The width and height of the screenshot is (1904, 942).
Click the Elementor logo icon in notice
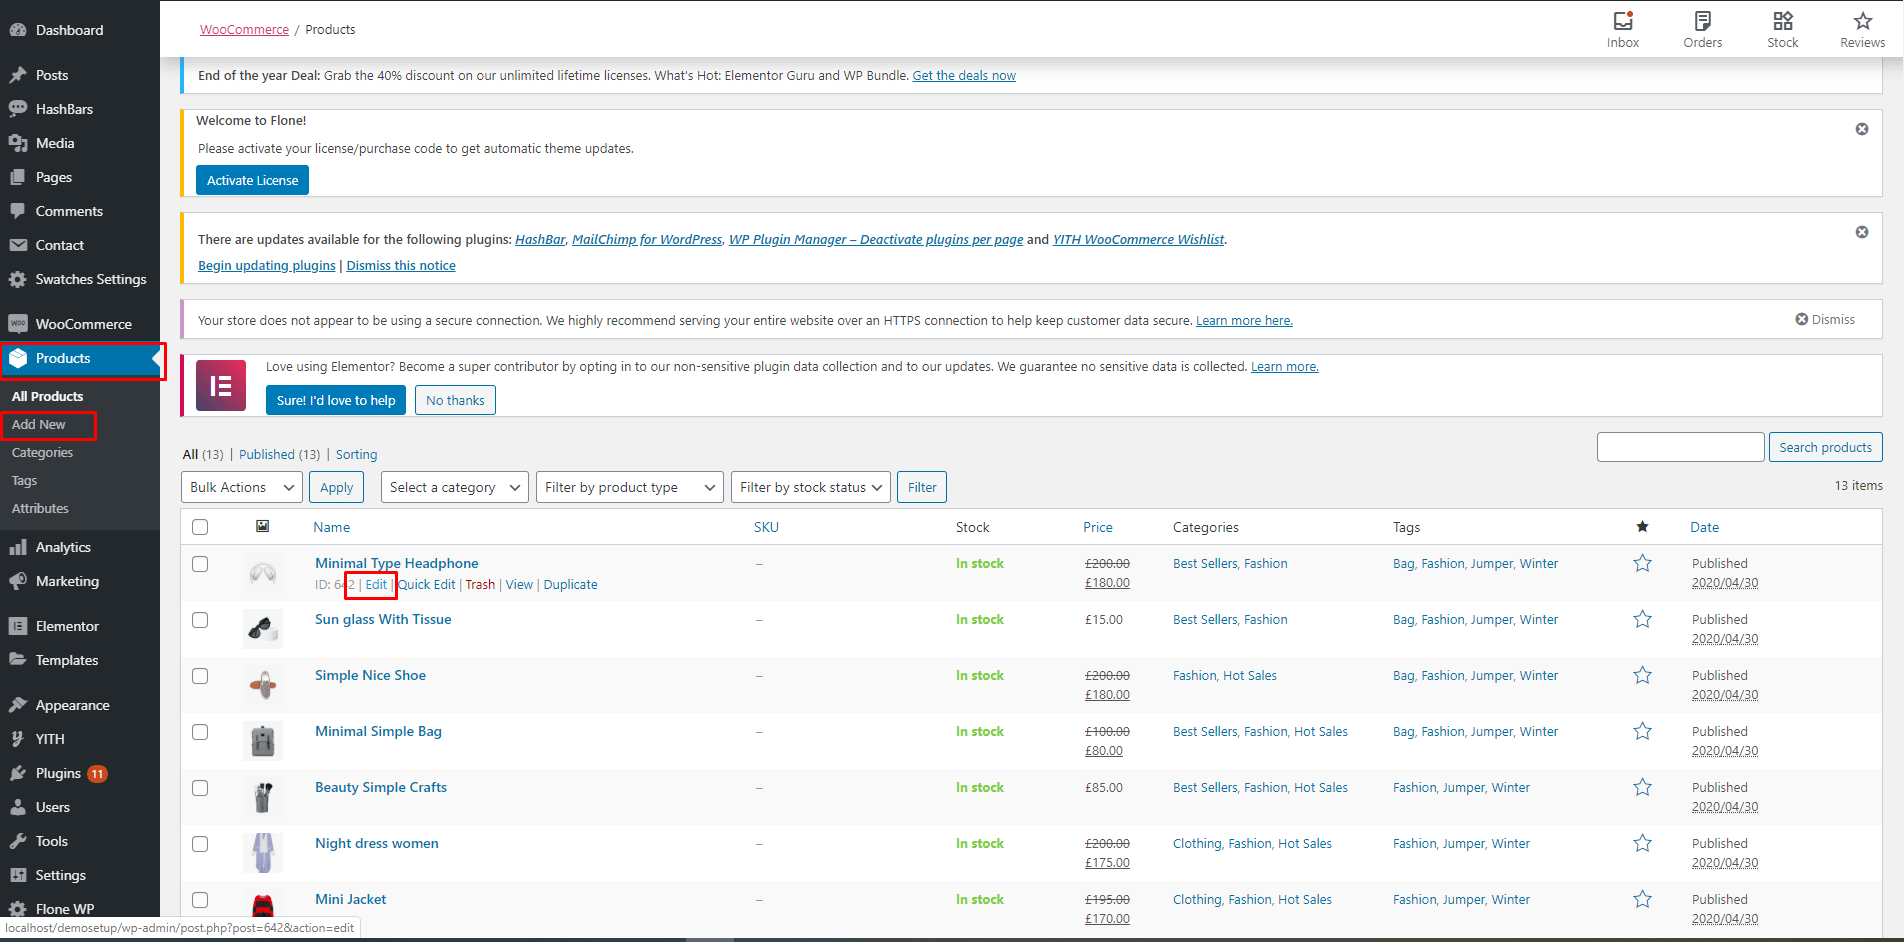point(221,385)
